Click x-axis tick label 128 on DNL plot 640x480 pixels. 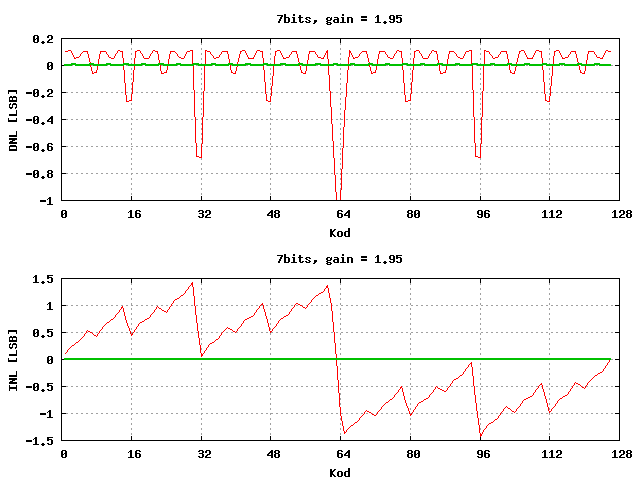coord(619,214)
